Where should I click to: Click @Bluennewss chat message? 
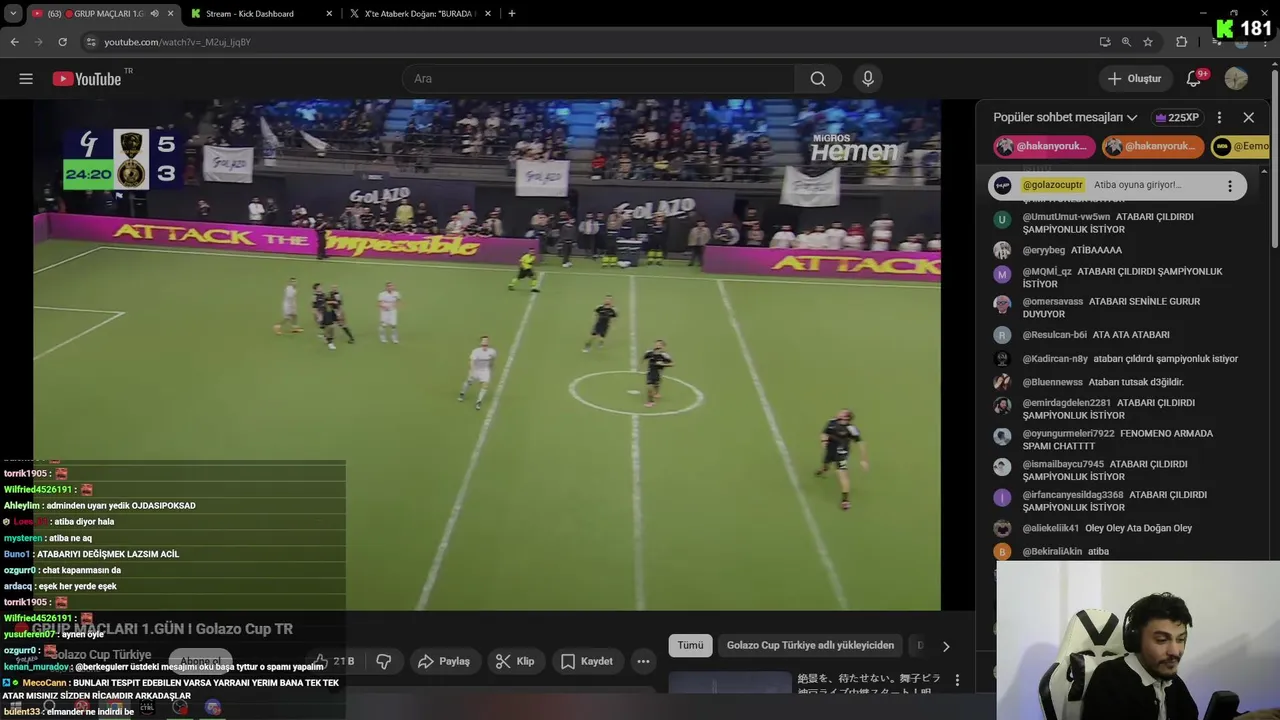pyautogui.click(x=1120, y=382)
